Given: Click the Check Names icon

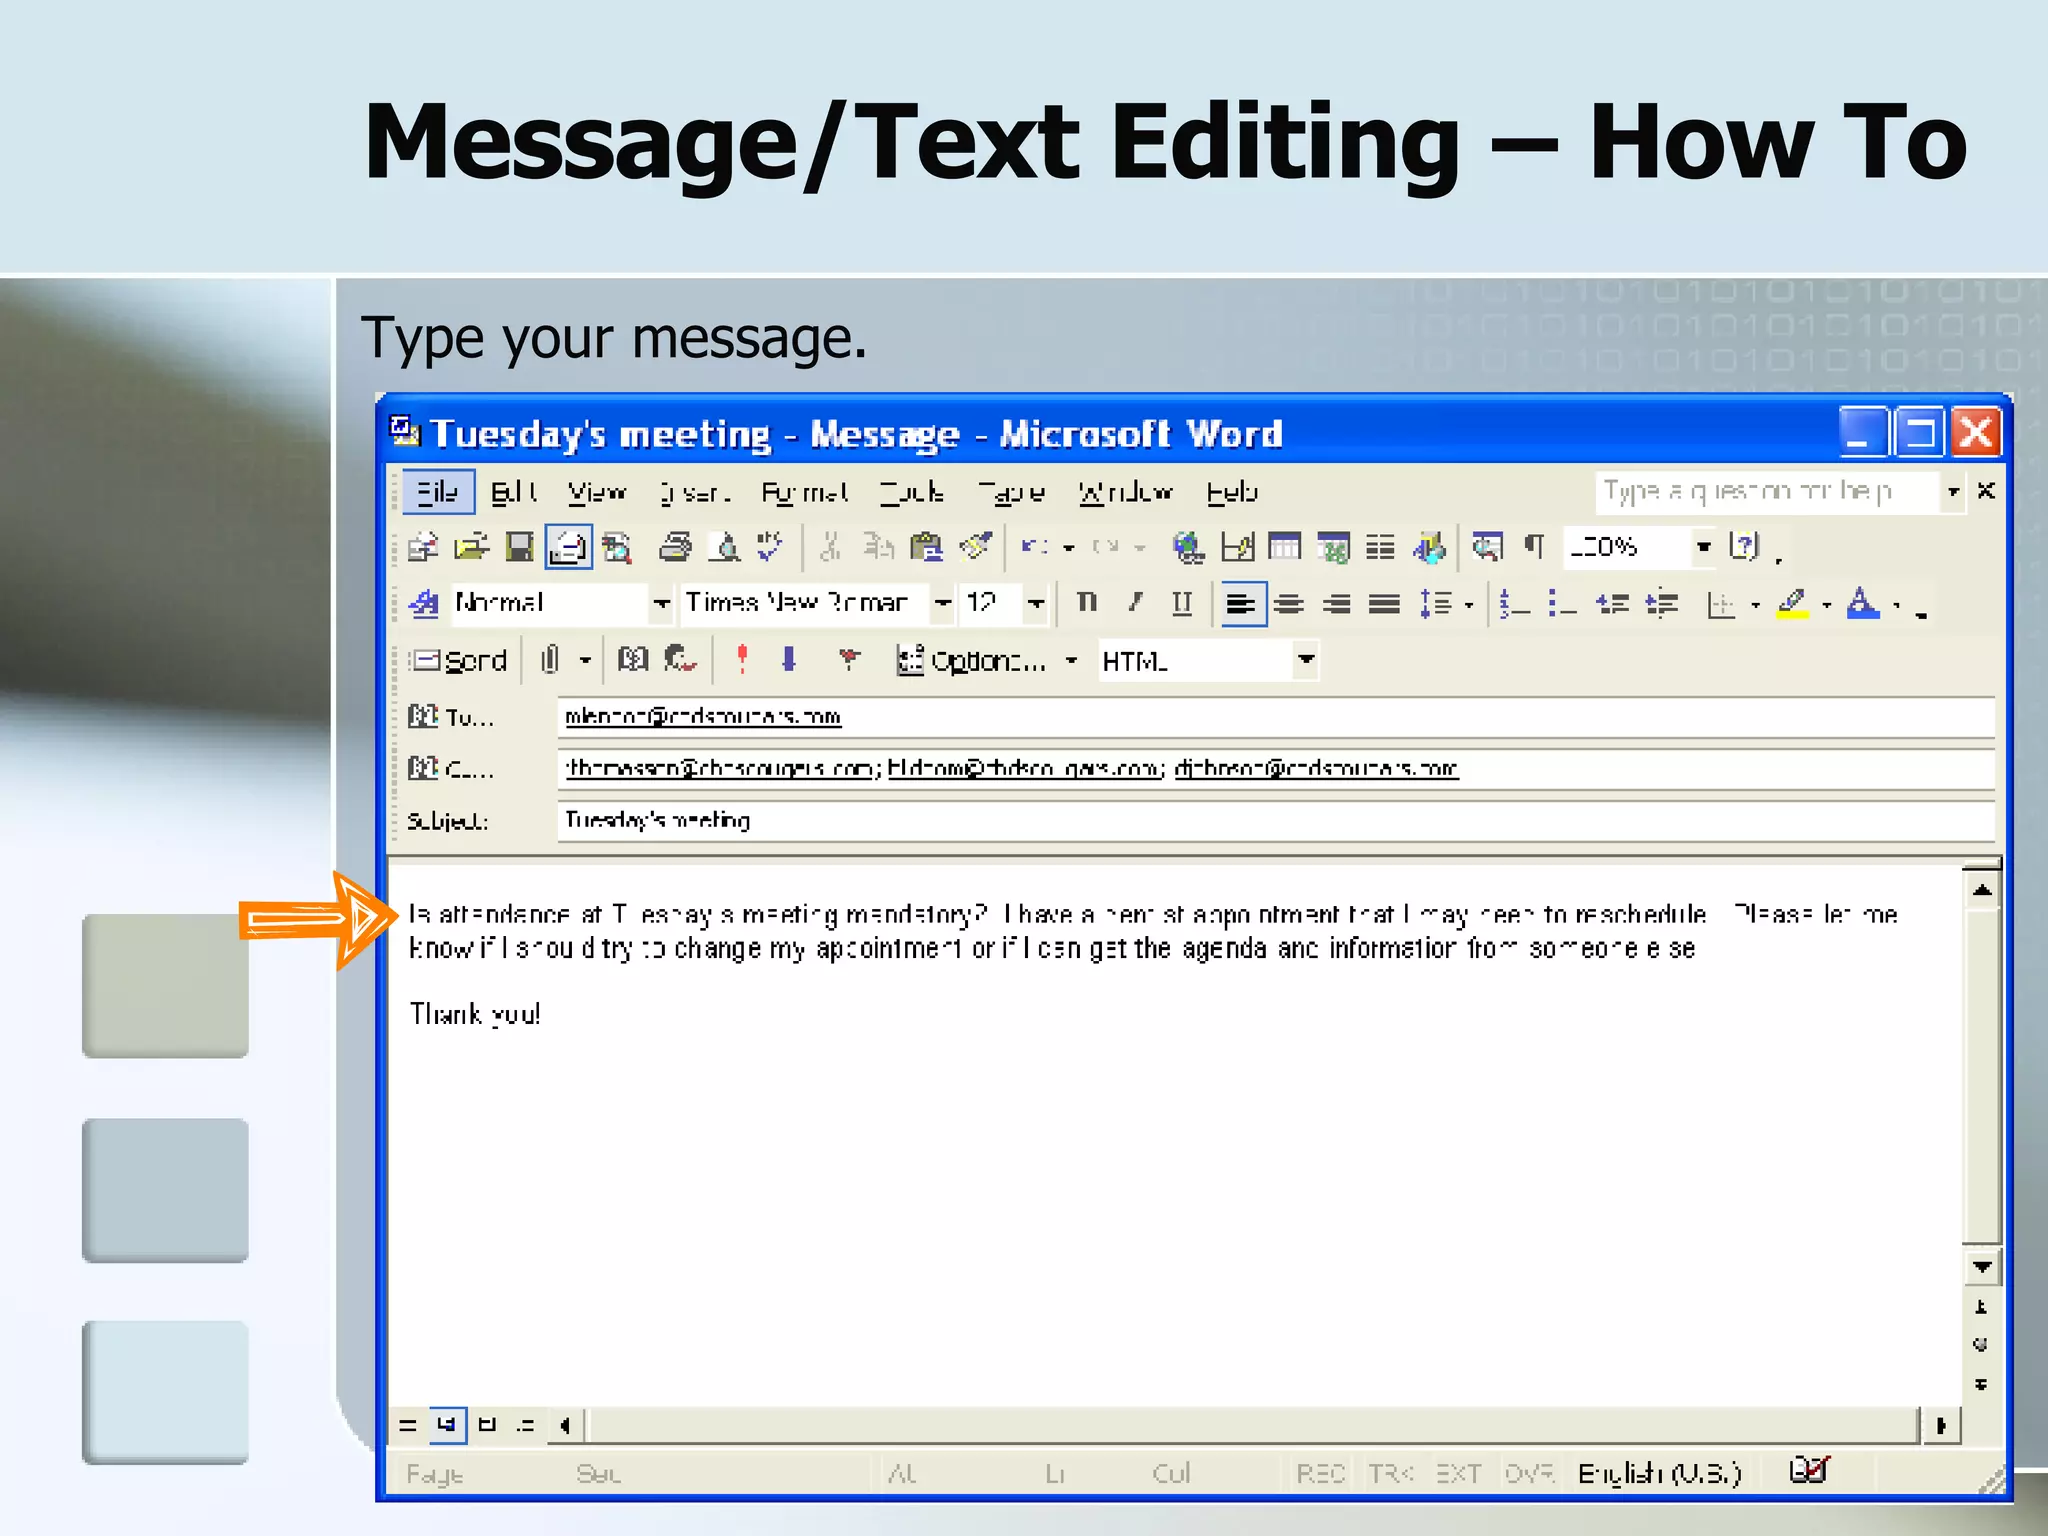Looking at the screenshot, I should 680,660.
